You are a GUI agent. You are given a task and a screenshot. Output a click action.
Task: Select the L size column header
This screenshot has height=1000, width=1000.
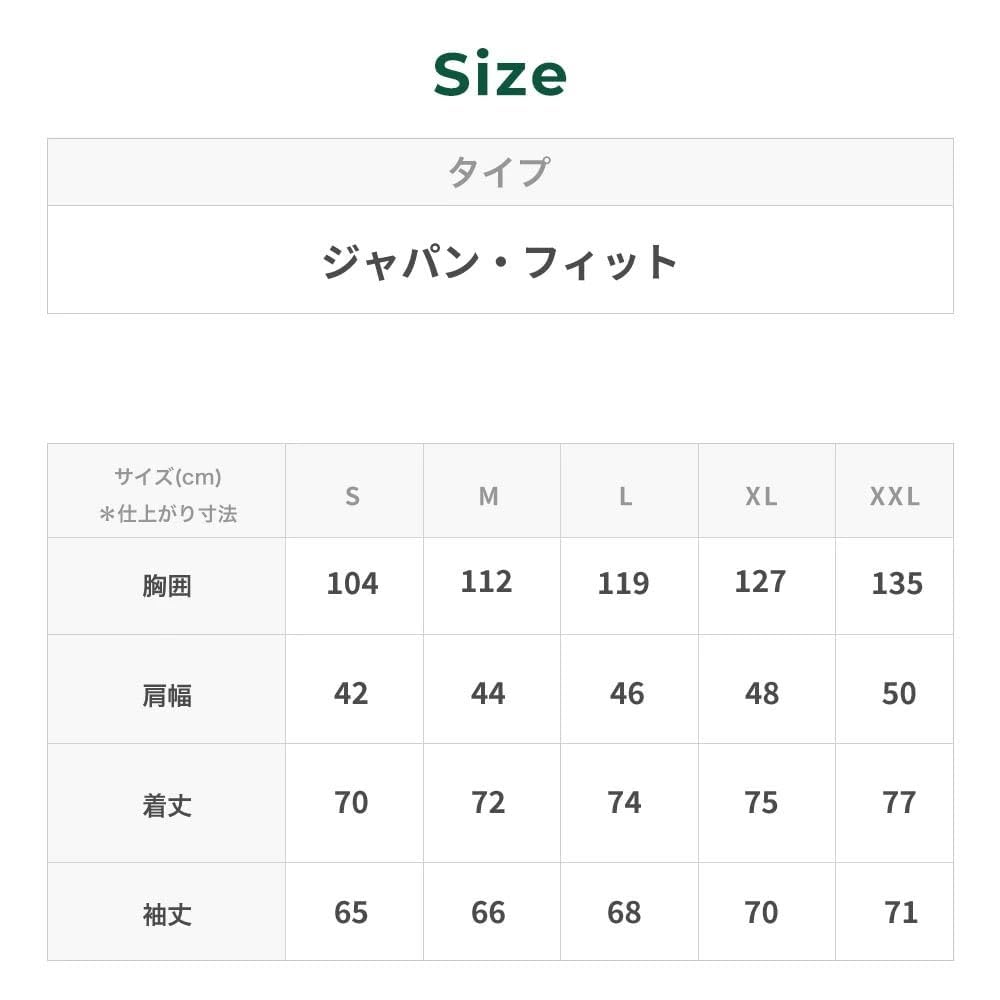[x=625, y=496]
